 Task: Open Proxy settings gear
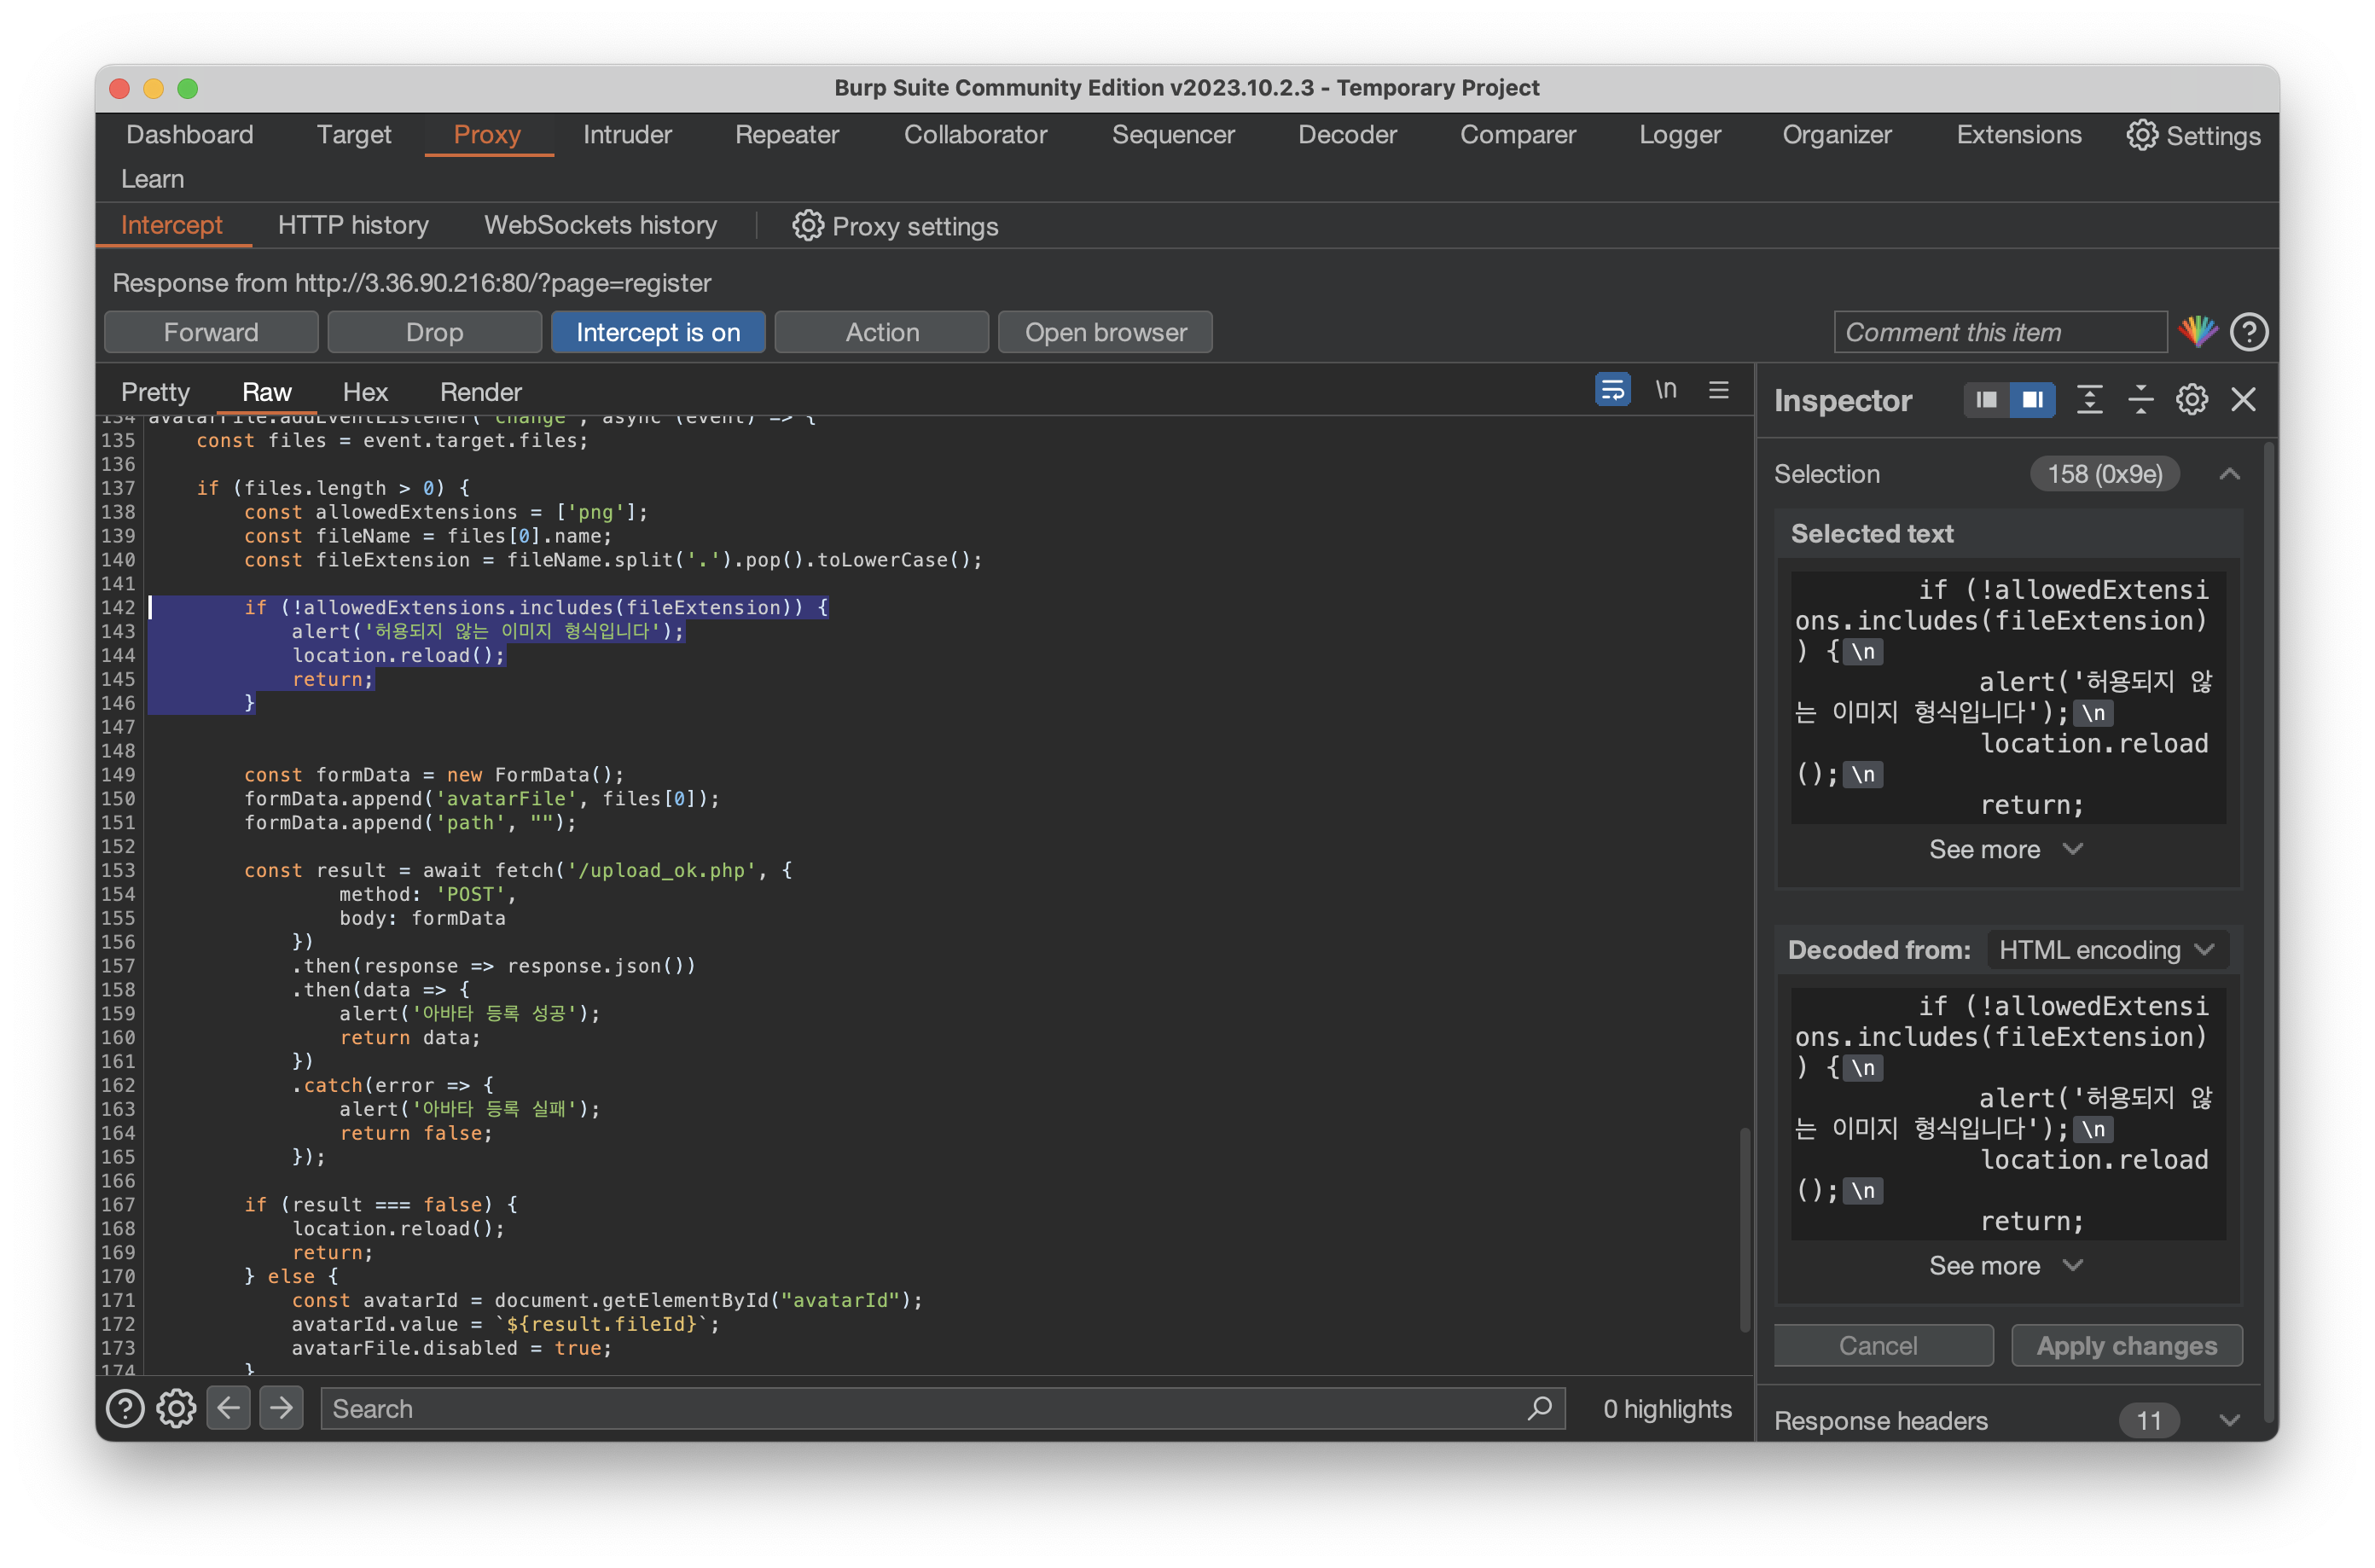895,226
